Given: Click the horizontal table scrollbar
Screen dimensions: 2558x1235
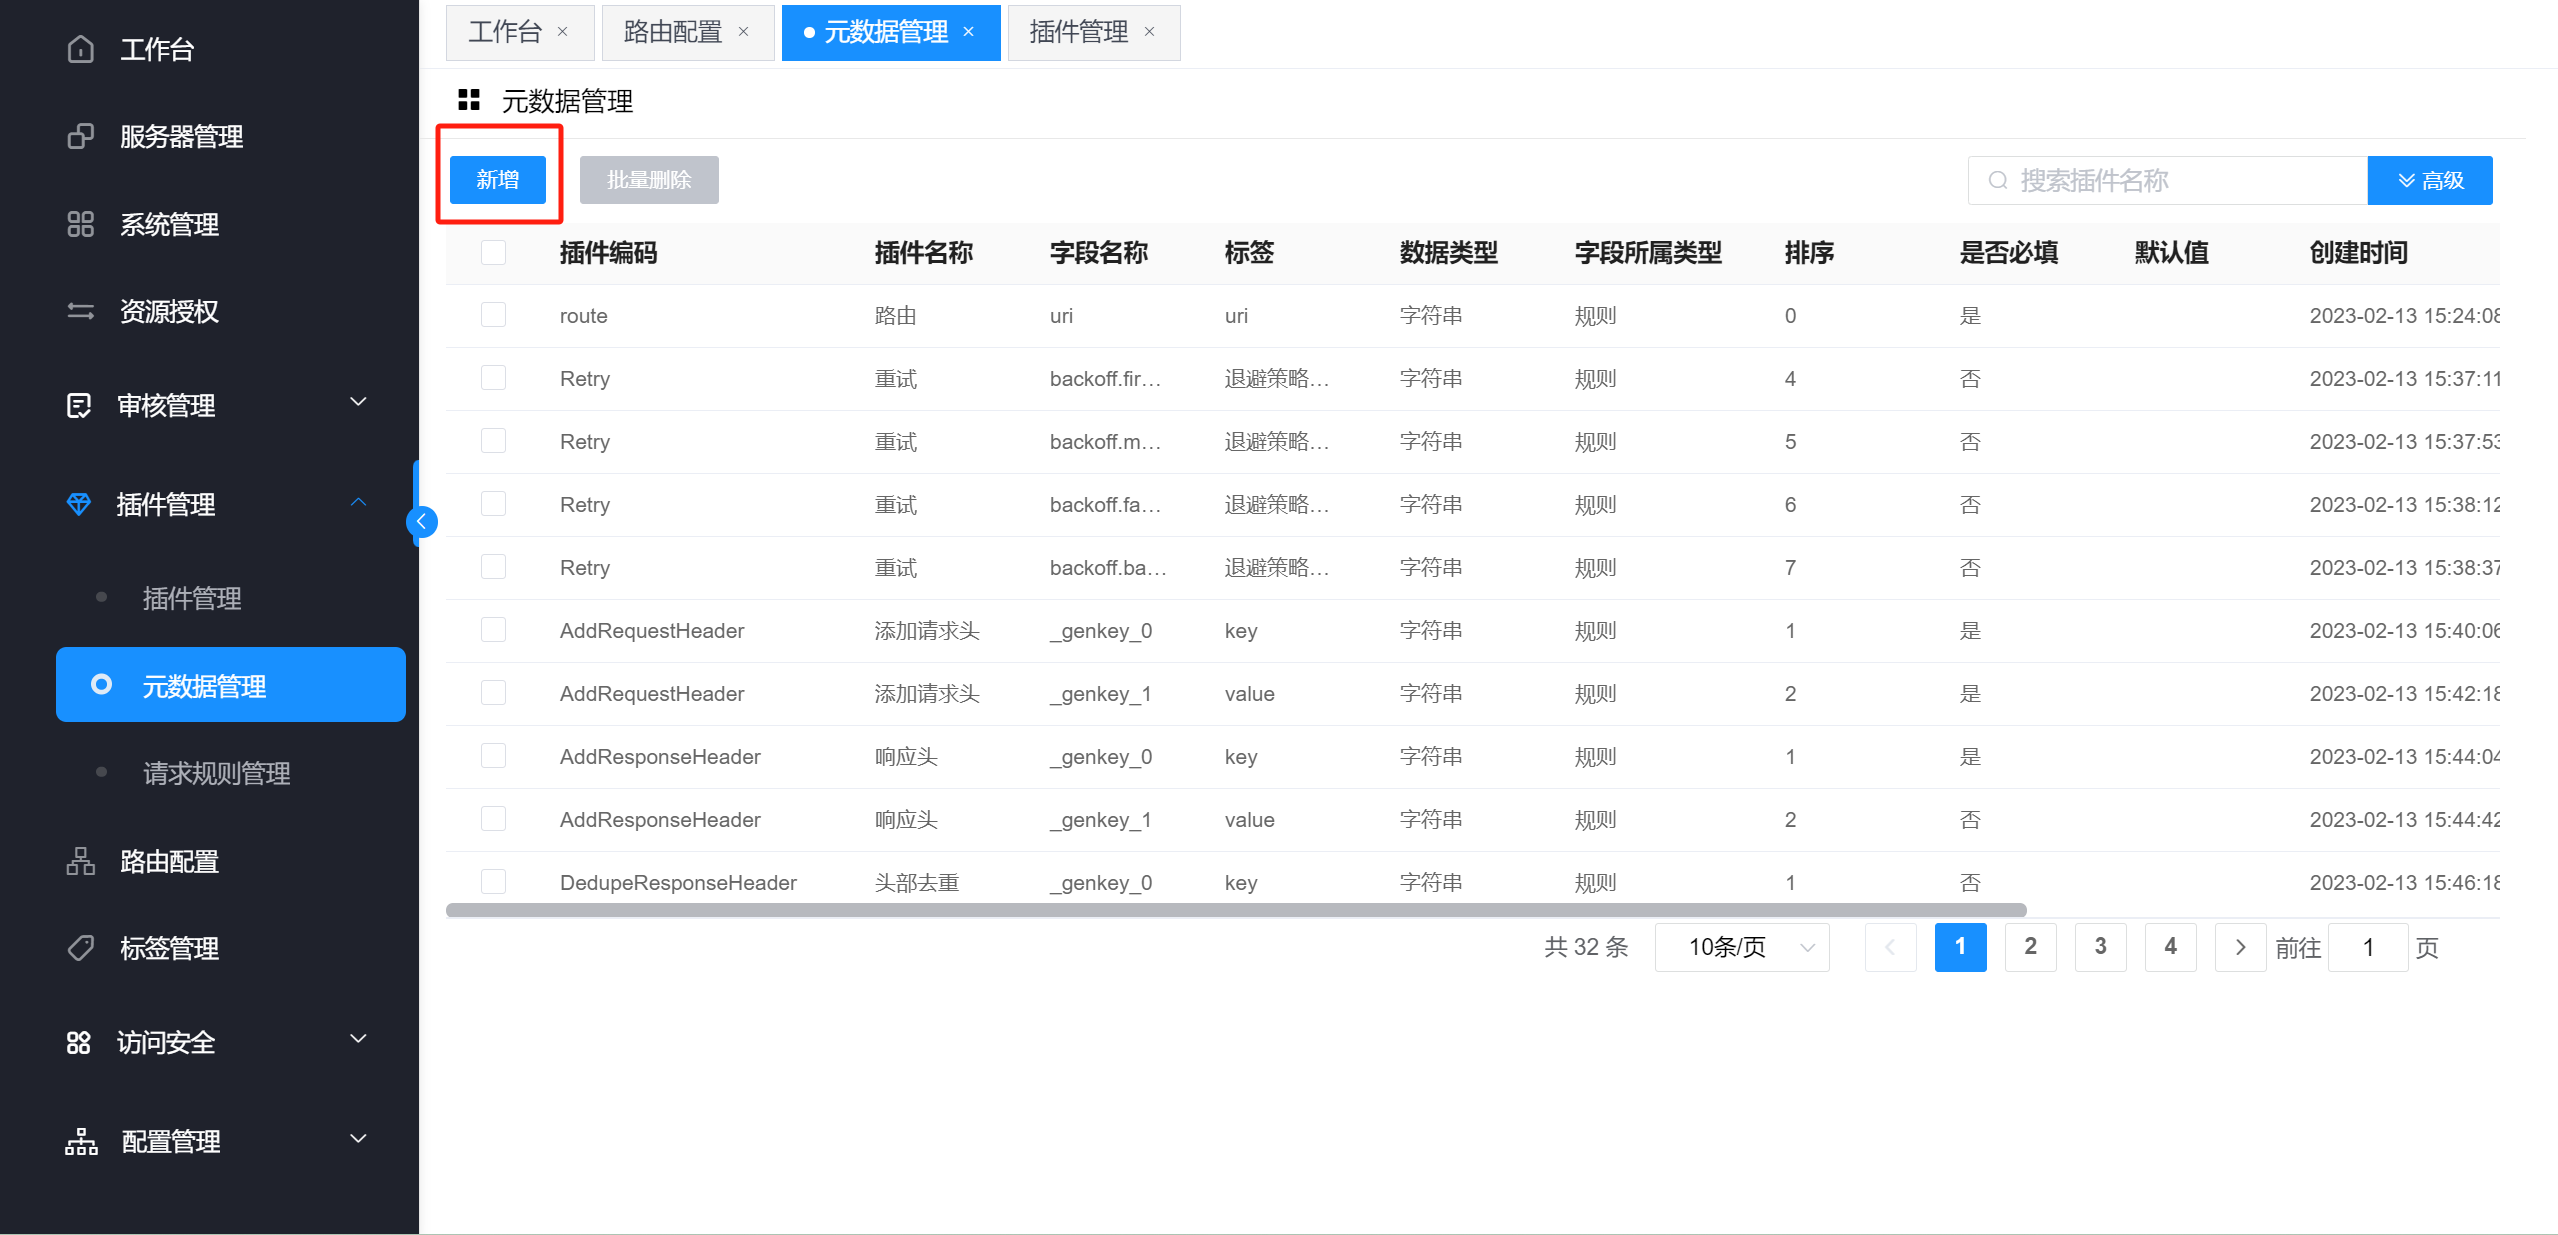Looking at the screenshot, I should (1236, 910).
